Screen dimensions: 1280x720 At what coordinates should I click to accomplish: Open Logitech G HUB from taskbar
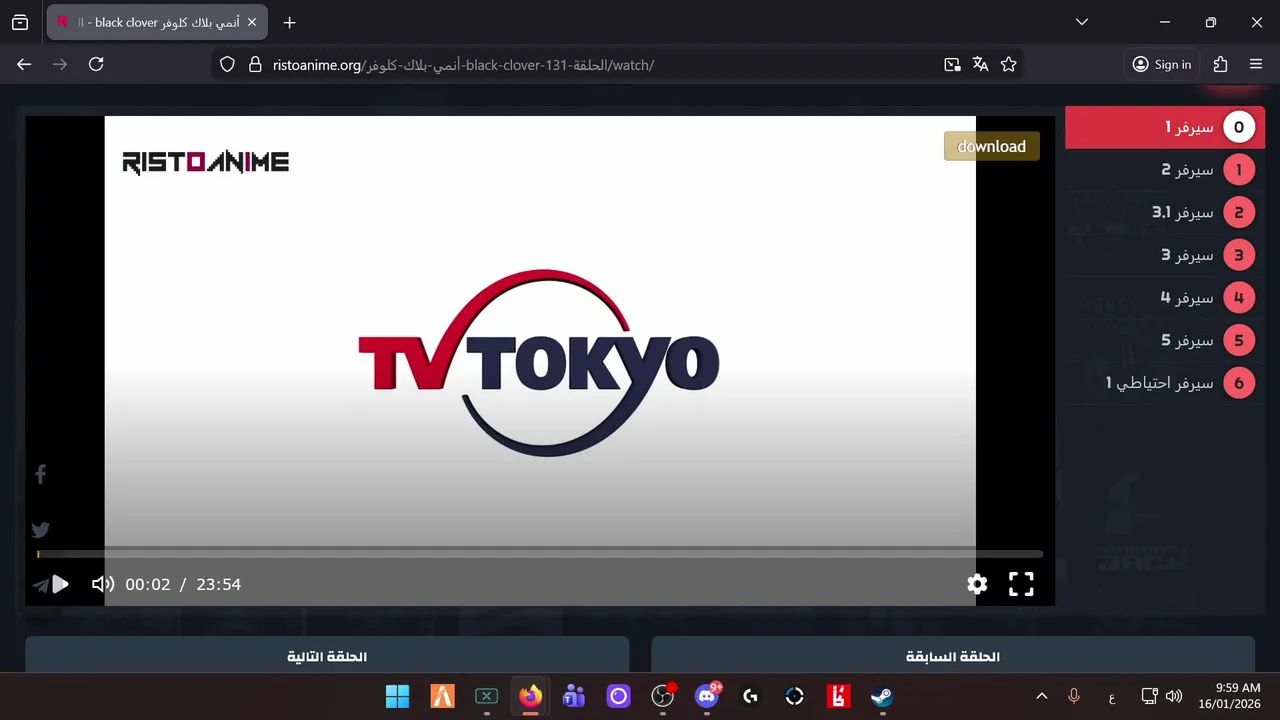coord(750,696)
